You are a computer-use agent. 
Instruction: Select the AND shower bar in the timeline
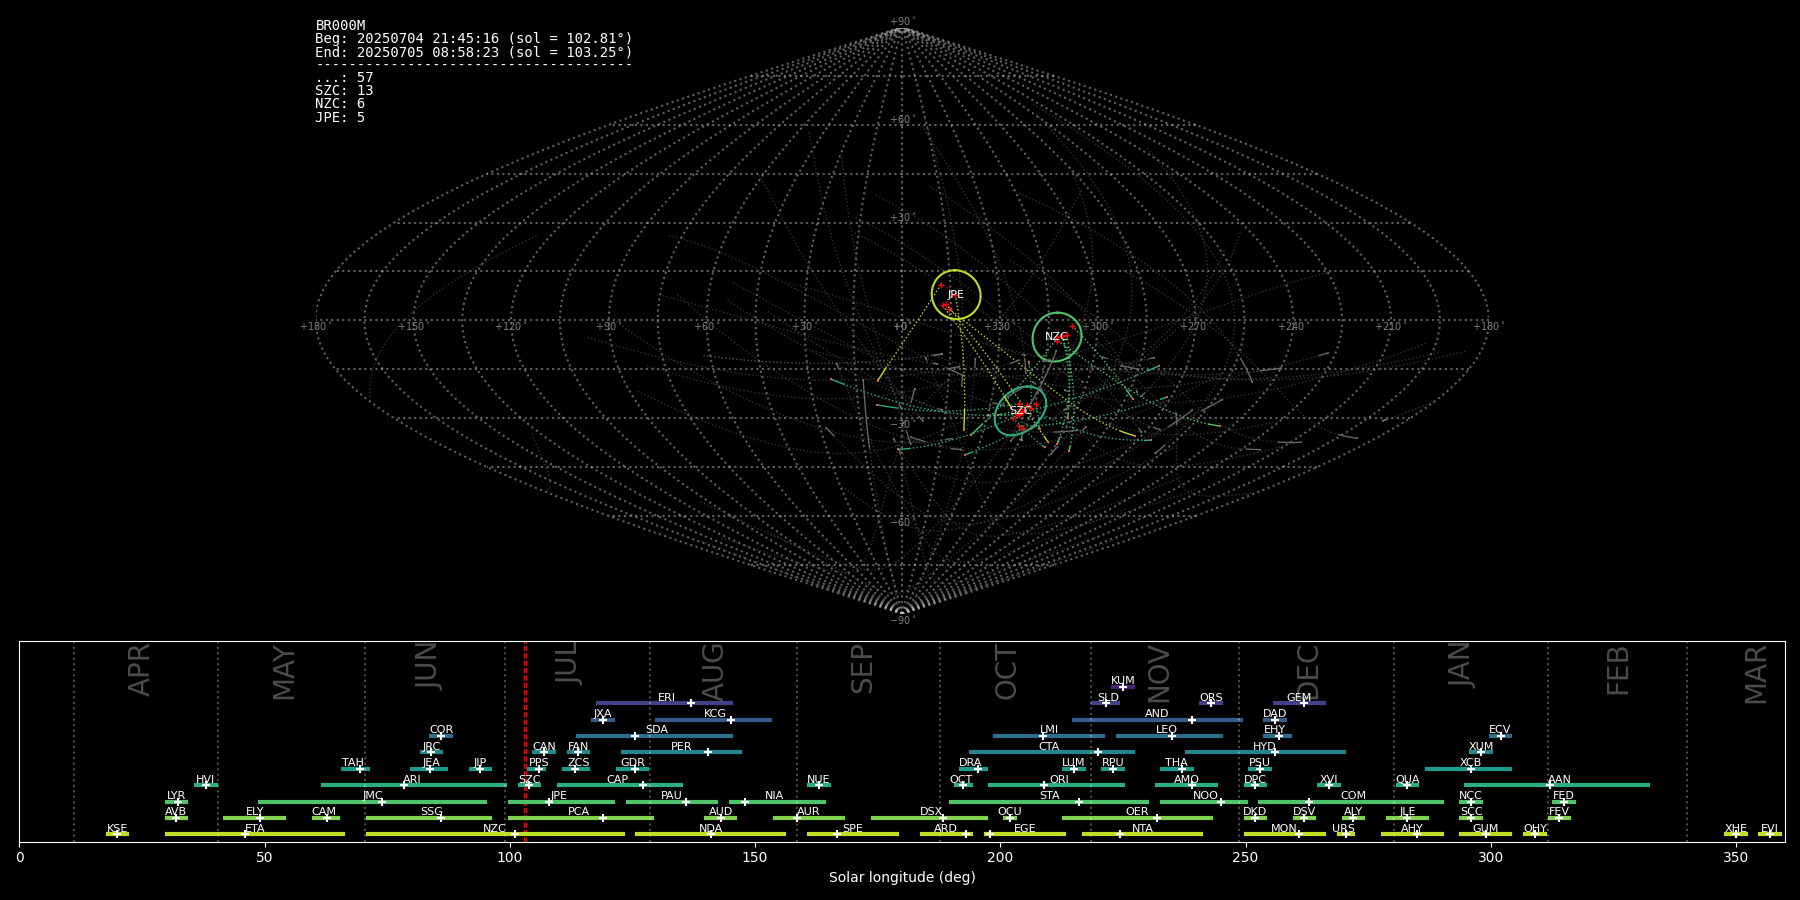(x=1157, y=719)
